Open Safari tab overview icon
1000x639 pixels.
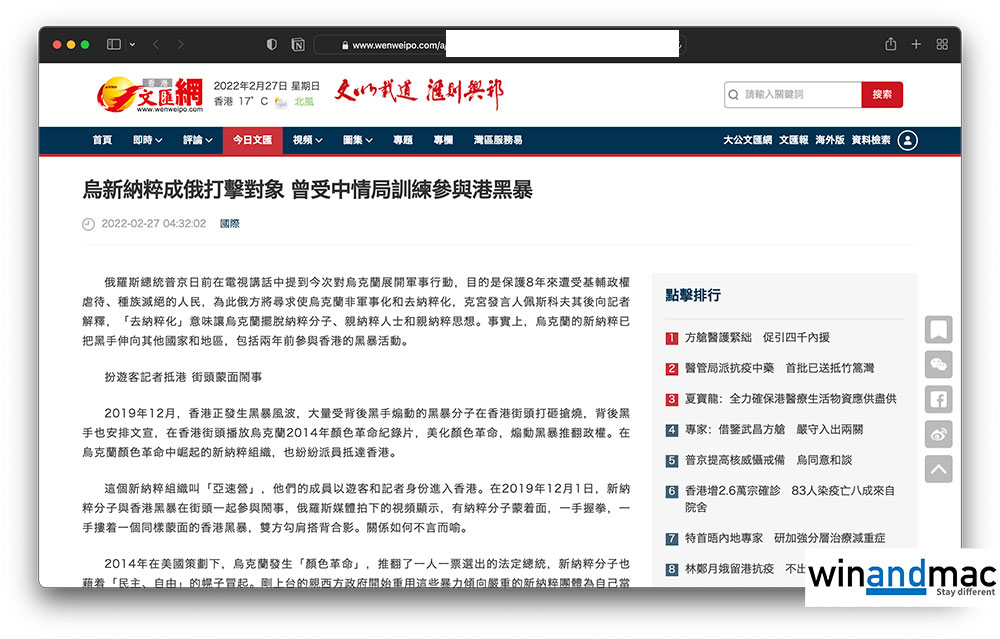tap(942, 45)
